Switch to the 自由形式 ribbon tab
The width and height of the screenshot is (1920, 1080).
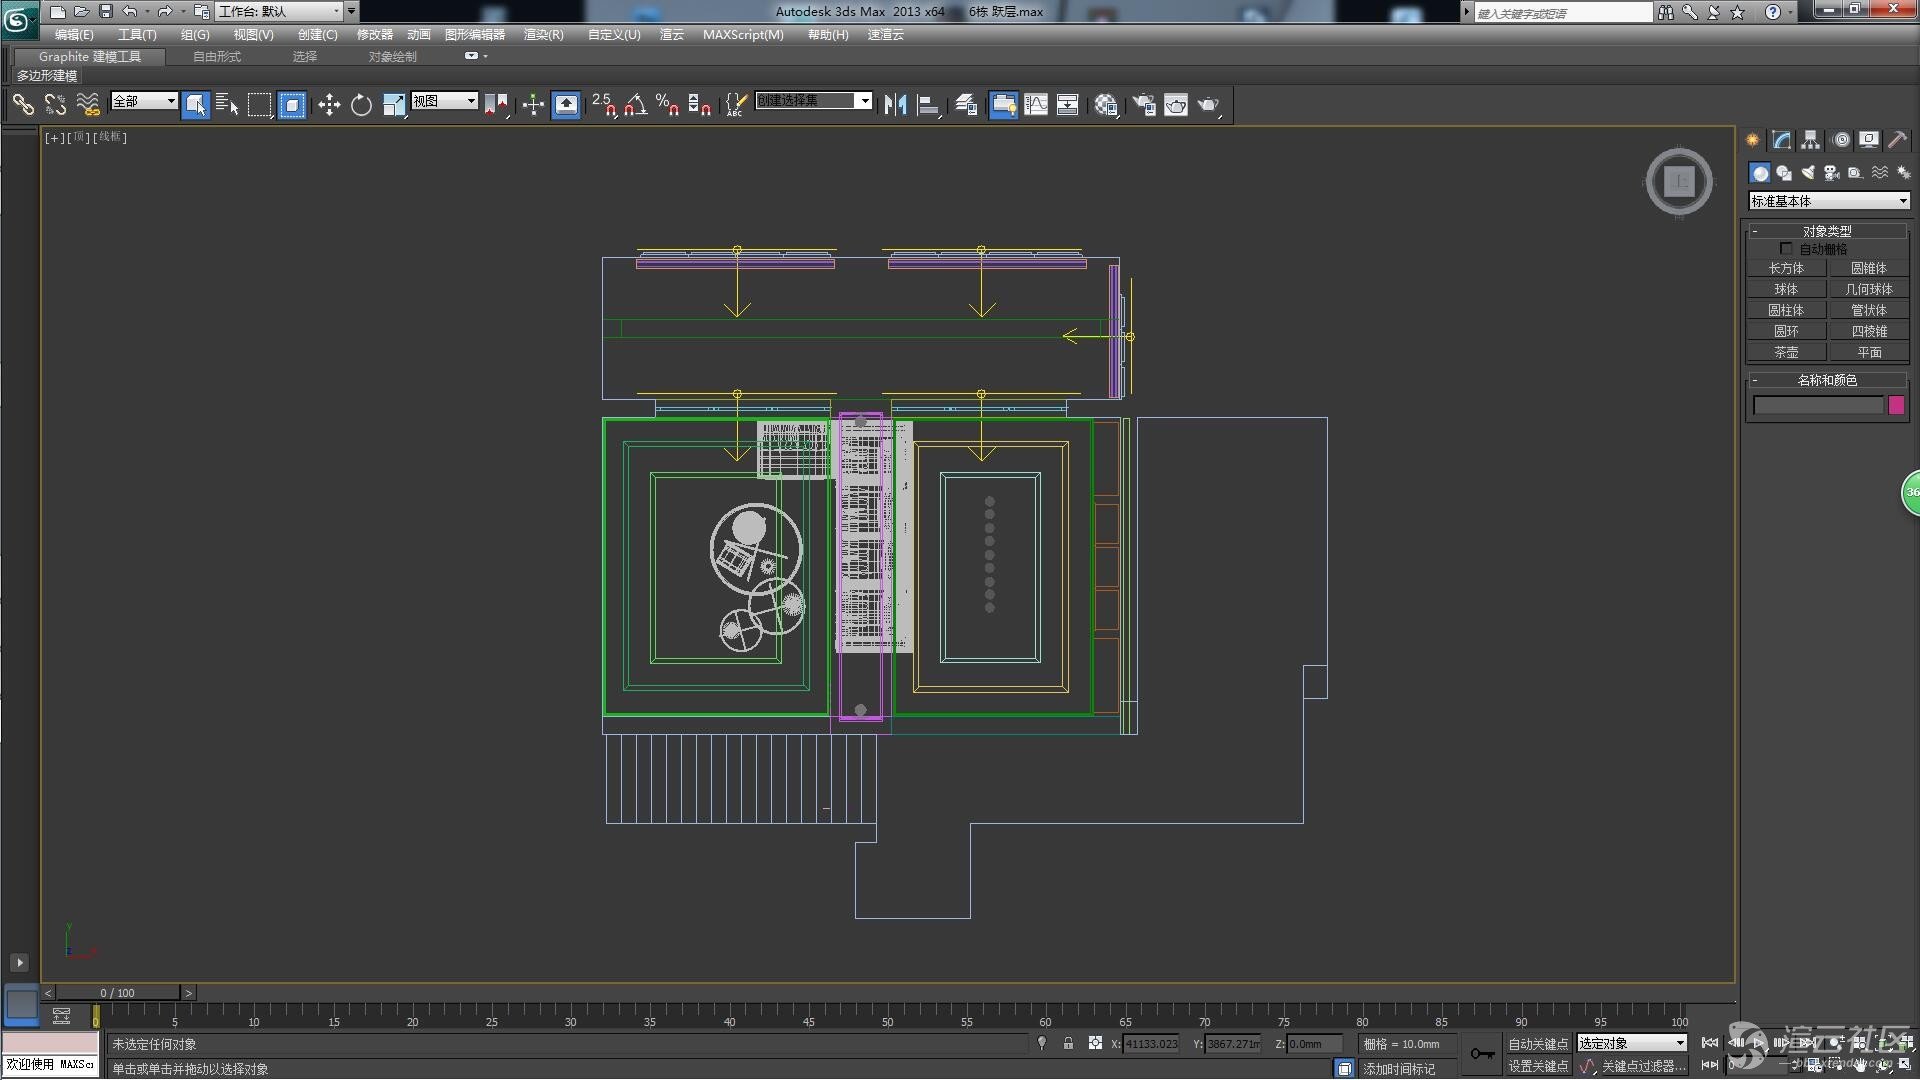217,56
